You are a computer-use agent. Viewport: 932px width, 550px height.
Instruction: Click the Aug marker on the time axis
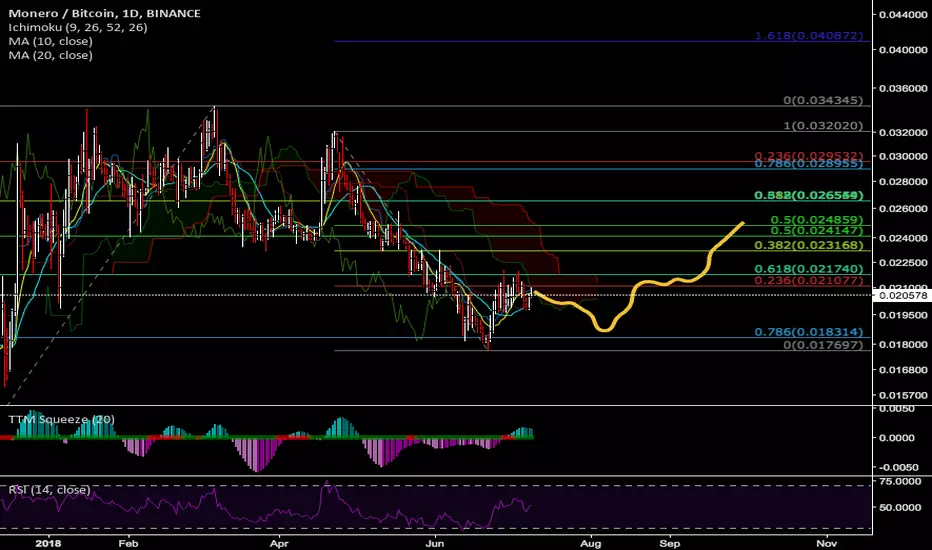point(590,543)
